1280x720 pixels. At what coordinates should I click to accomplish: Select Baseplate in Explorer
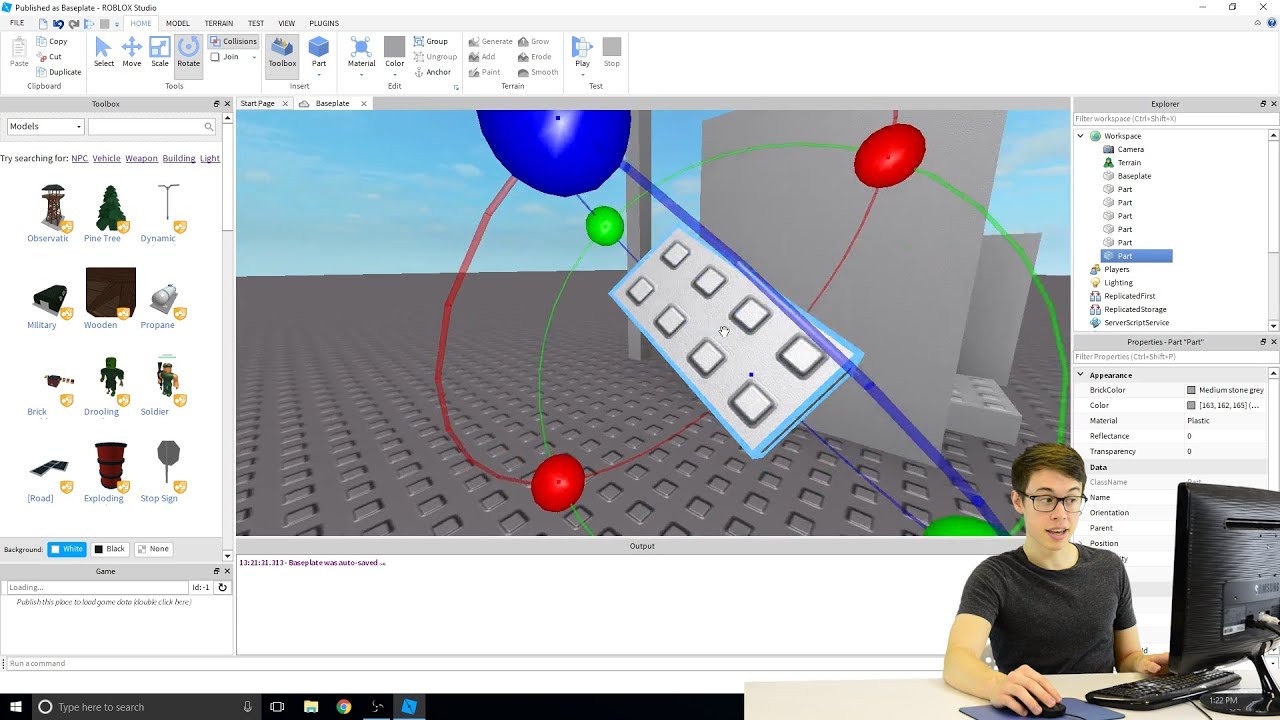point(1134,176)
